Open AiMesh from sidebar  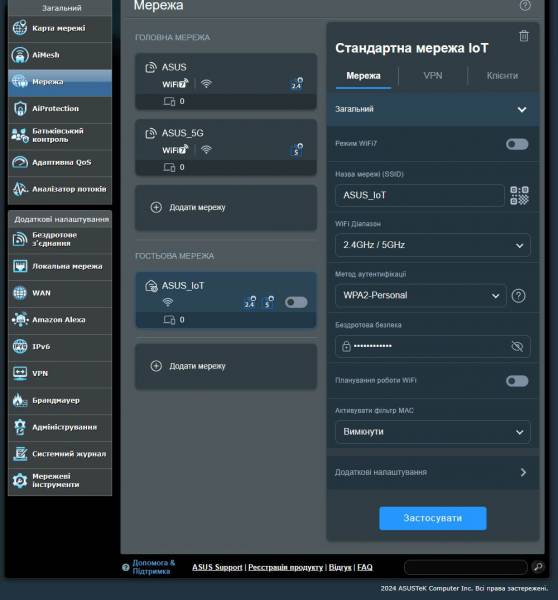(x=60, y=55)
